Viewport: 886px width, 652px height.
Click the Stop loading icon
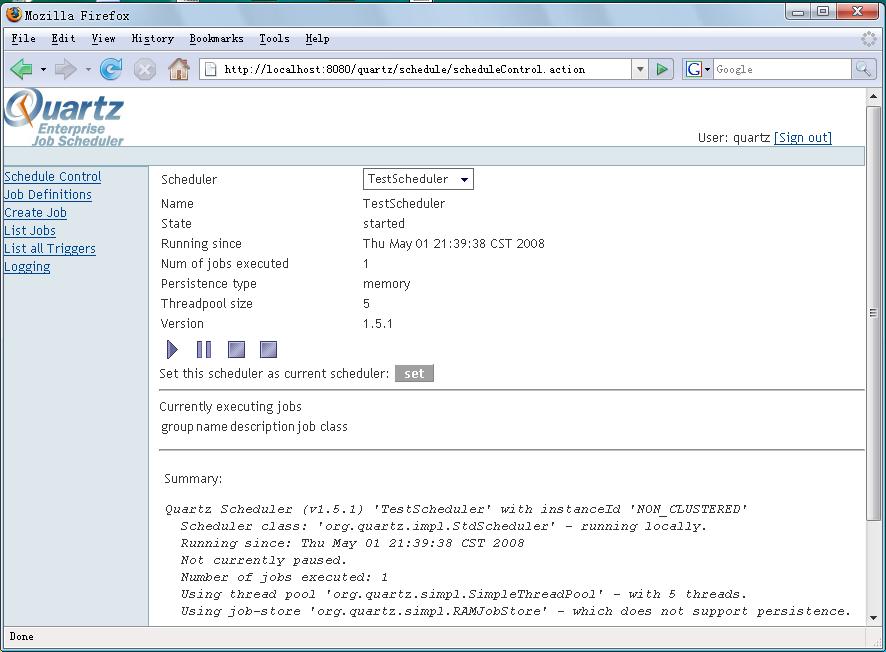click(x=145, y=69)
